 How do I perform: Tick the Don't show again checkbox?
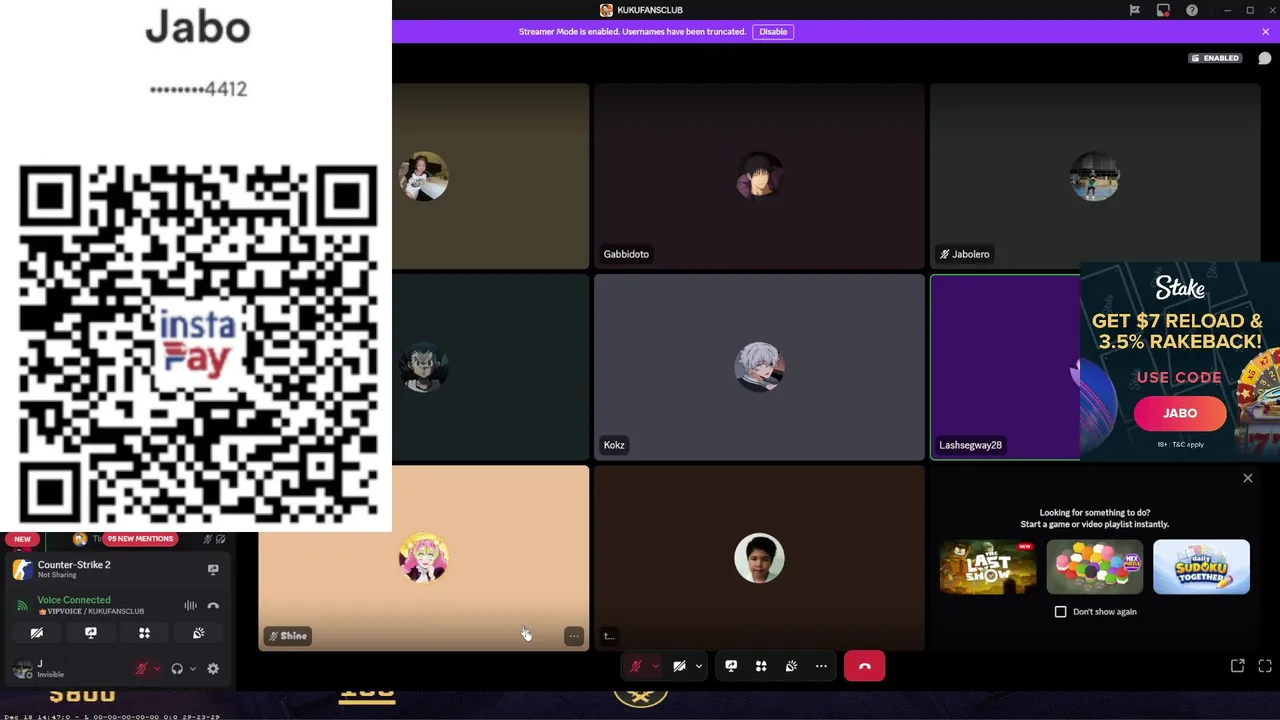pyautogui.click(x=1060, y=612)
